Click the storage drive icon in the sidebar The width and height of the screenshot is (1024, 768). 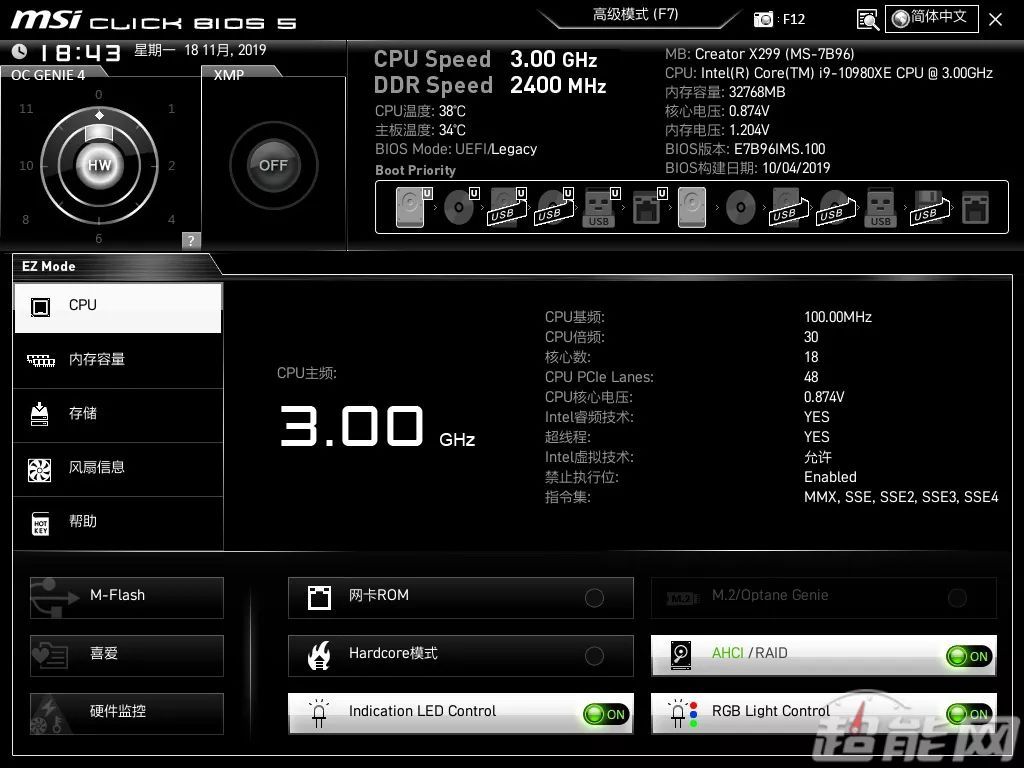coord(40,414)
